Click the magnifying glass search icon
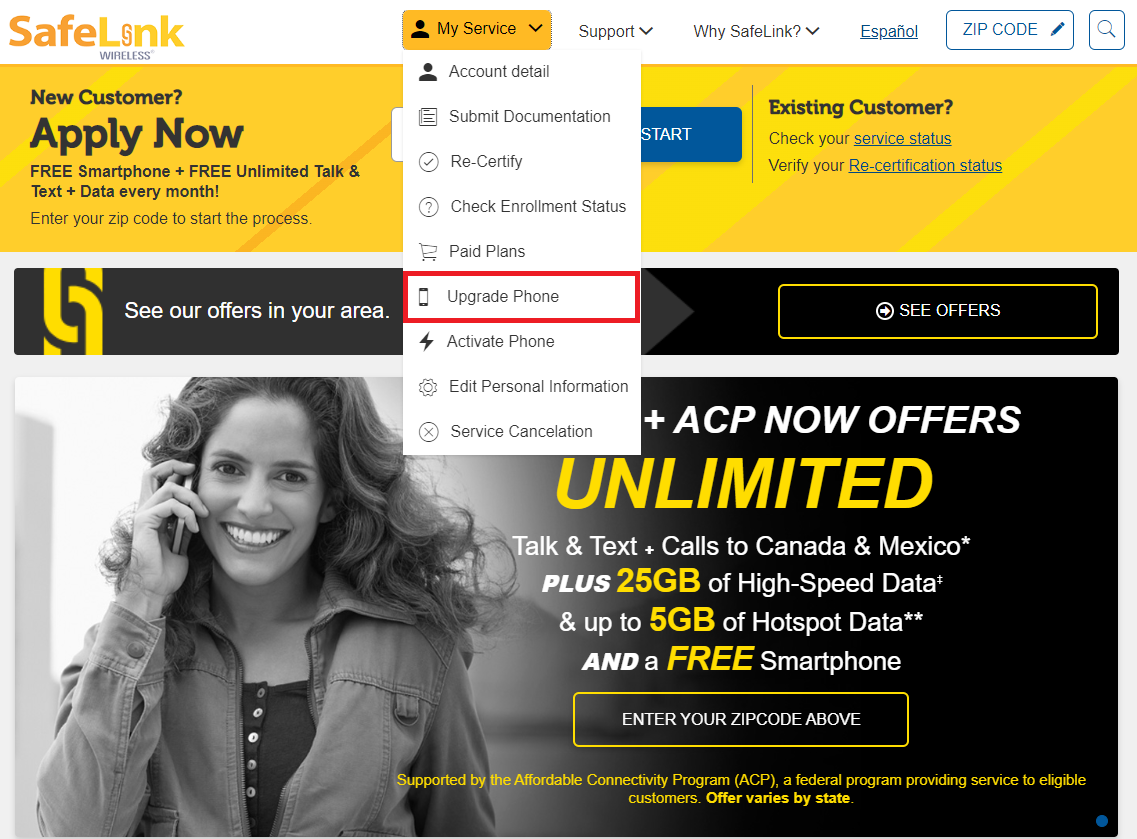Screen dimensions: 1137x839 pos(1106,30)
